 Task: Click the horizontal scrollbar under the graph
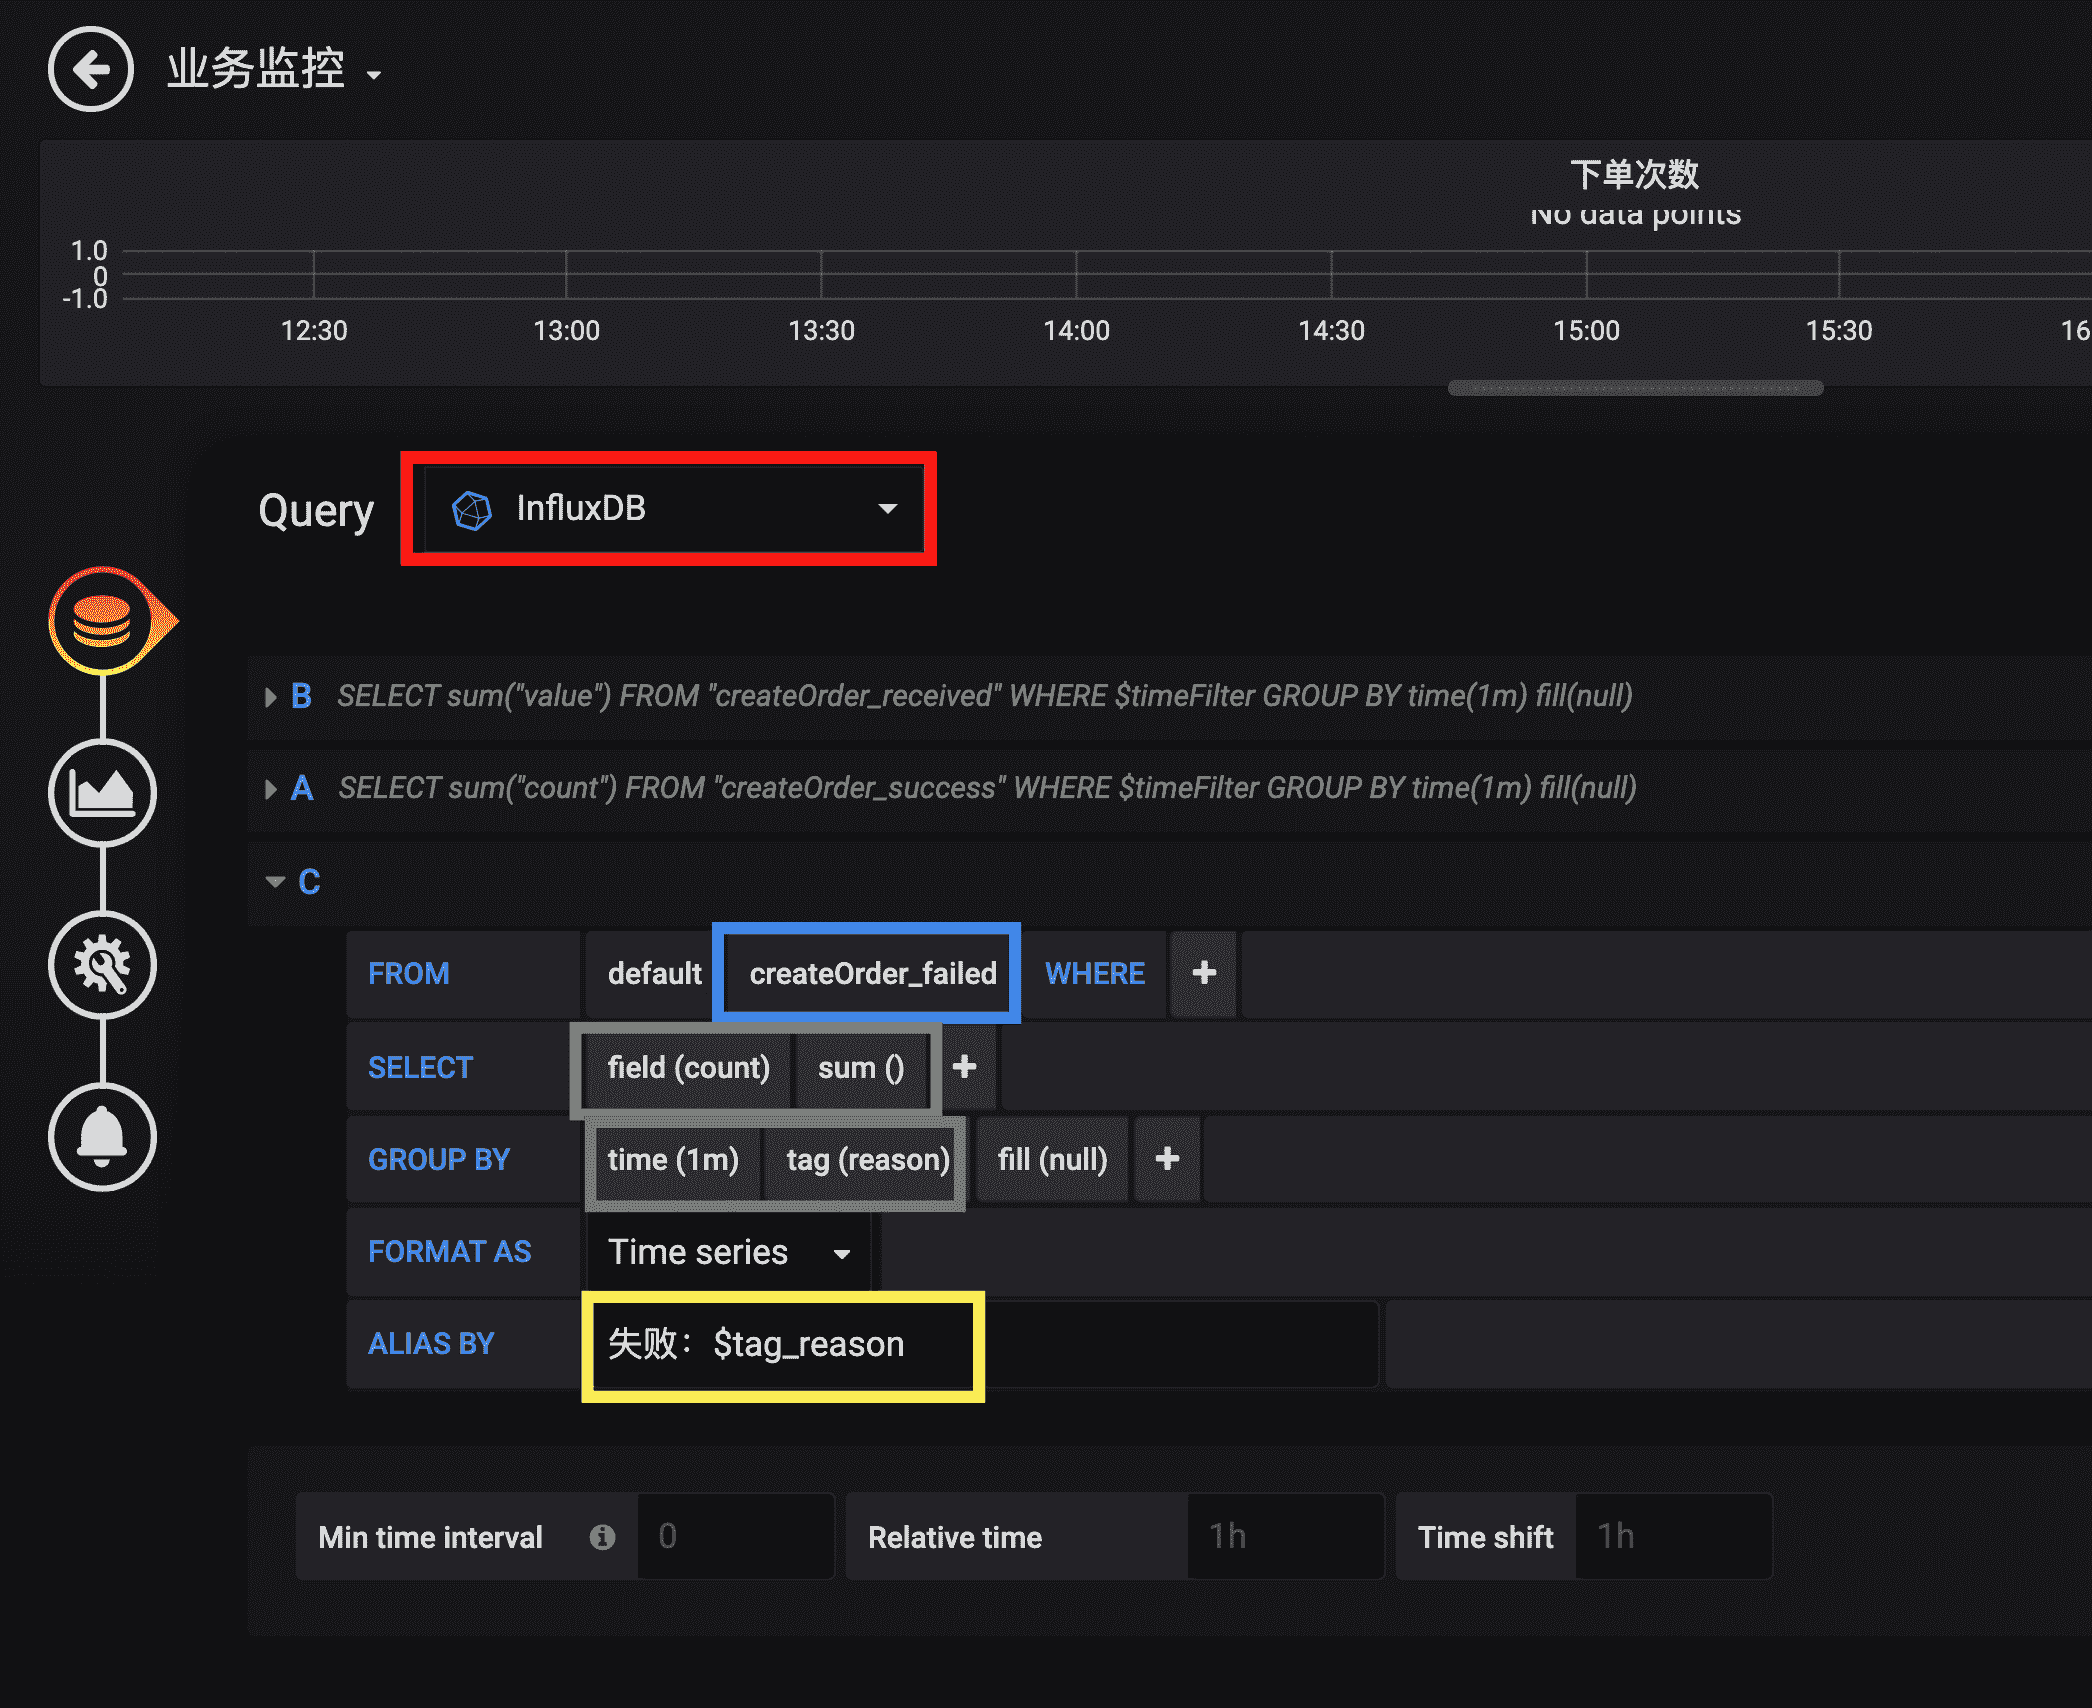(x=1634, y=388)
